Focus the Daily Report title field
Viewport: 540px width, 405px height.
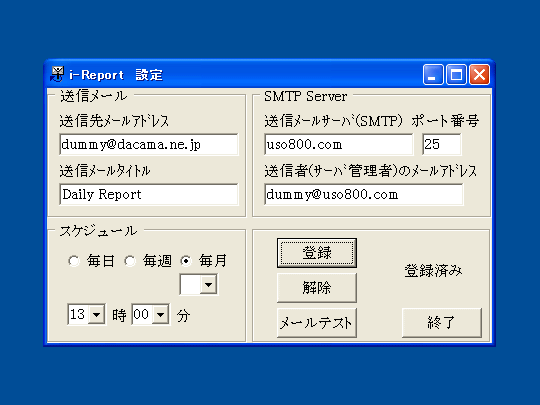[x=148, y=195]
